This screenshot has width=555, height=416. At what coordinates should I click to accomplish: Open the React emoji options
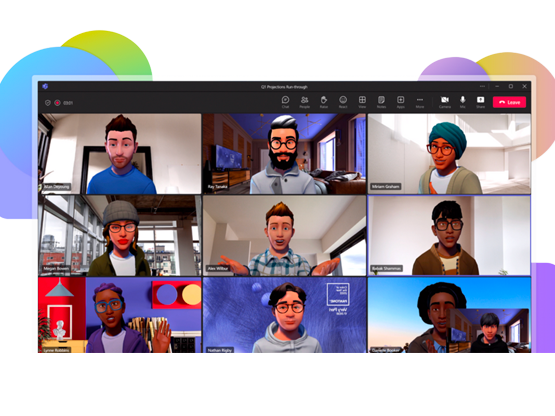point(343,102)
